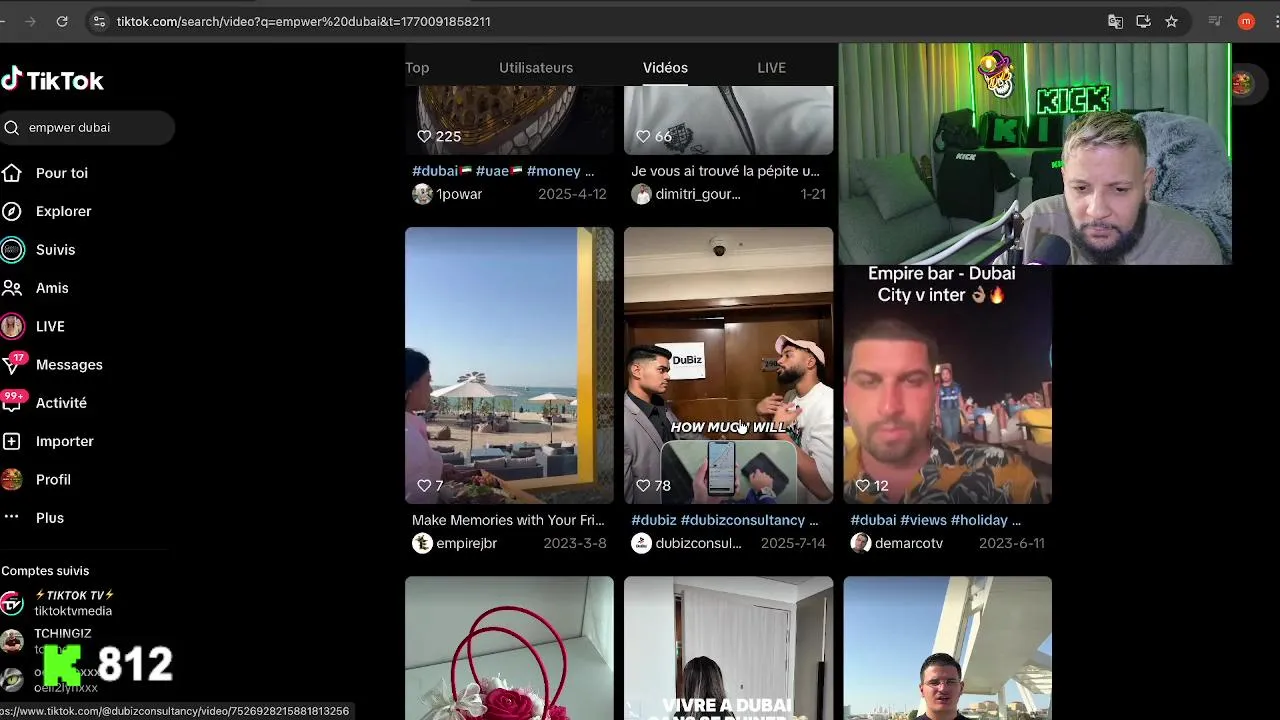
Task: Click the tiktoktvmedia account avatar
Action: pos(12,603)
